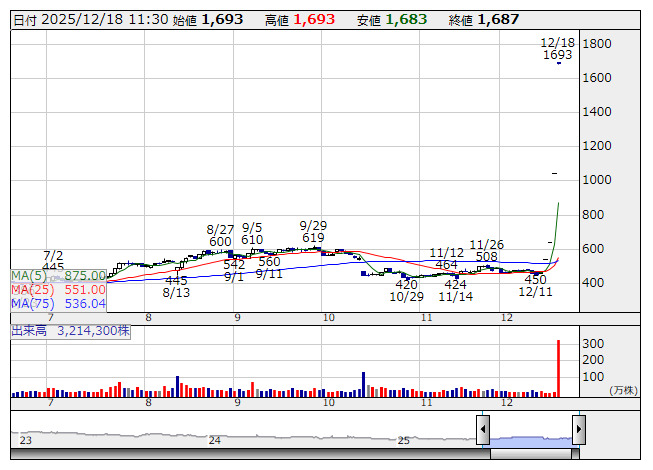
Task: Click the 12/18 1693 high price marker
Action: (x=557, y=50)
